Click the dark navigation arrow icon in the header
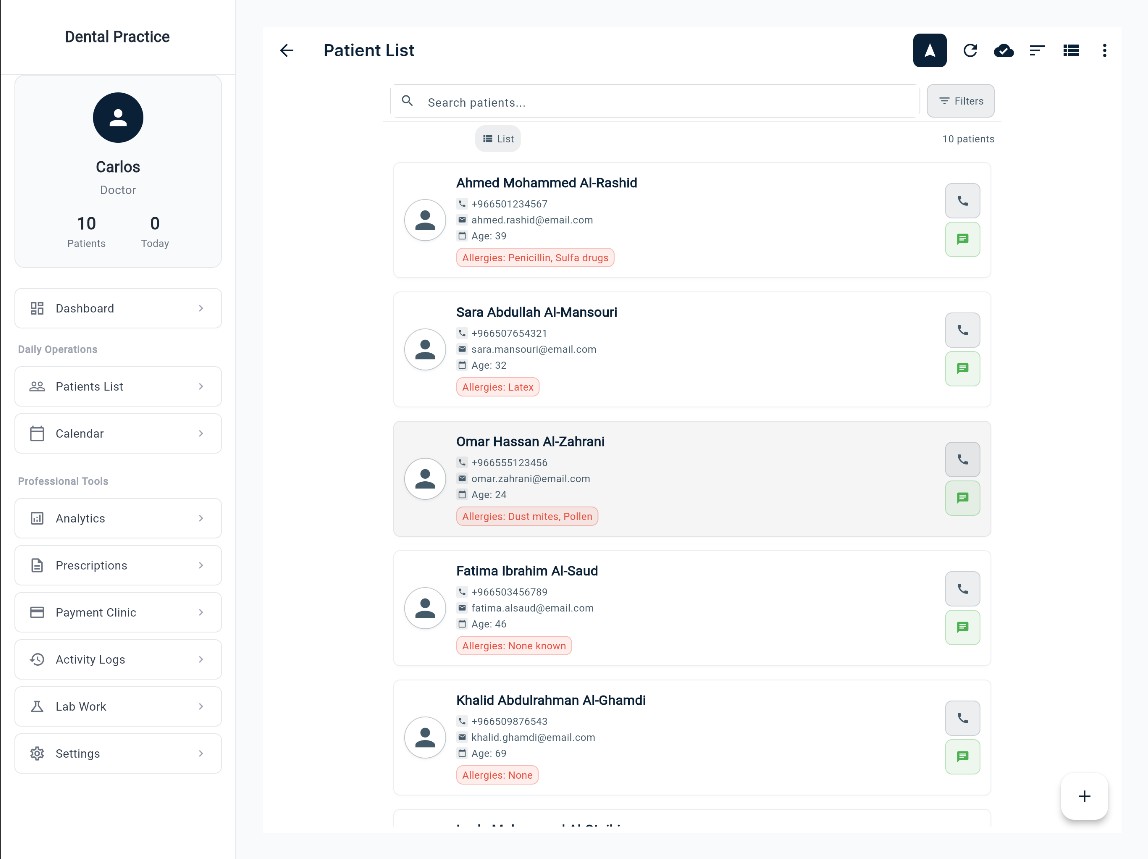 click(x=929, y=51)
